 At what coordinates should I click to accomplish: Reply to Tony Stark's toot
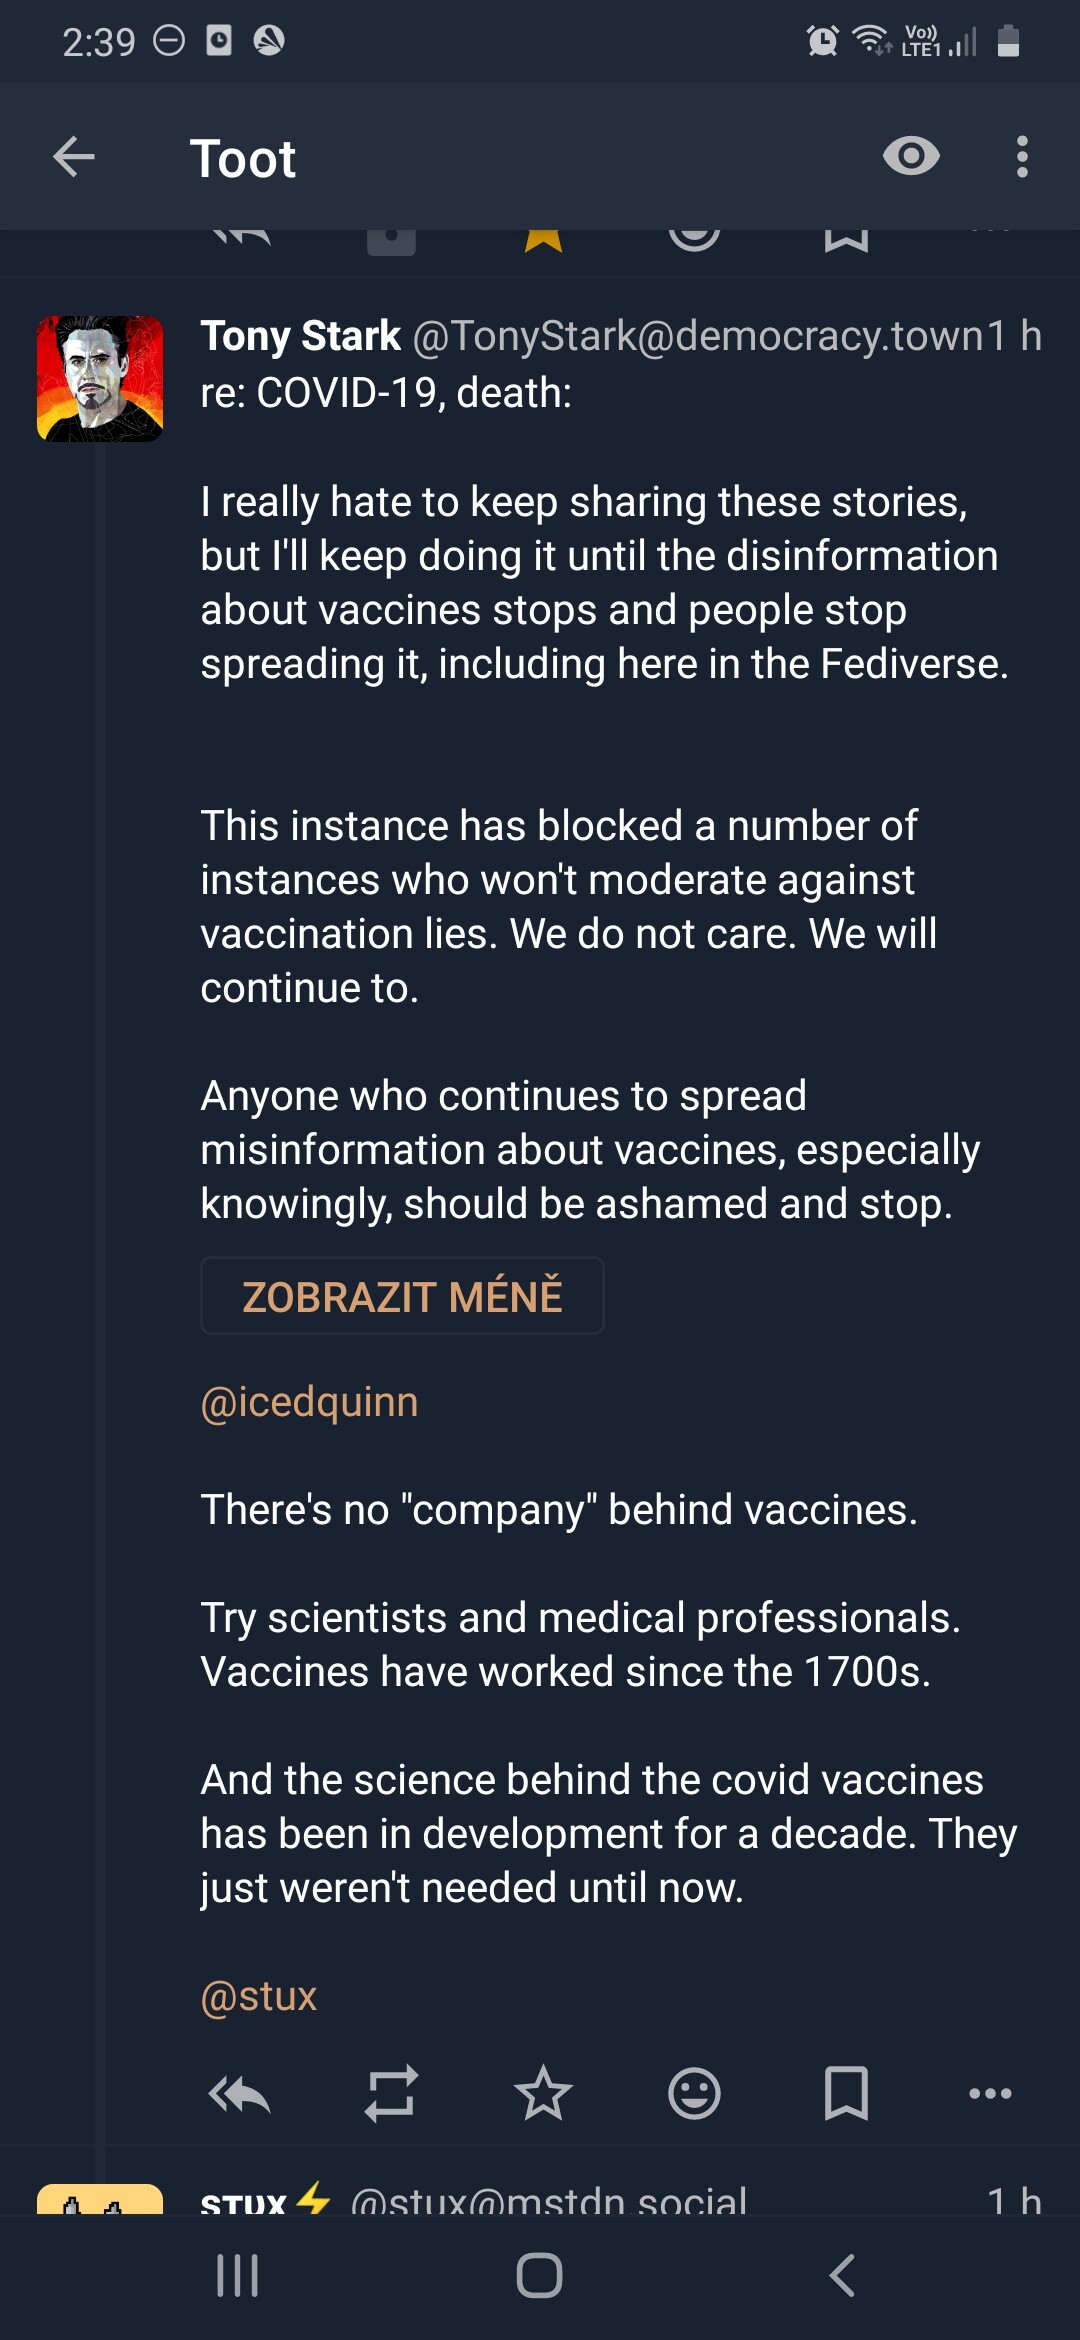click(240, 2092)
